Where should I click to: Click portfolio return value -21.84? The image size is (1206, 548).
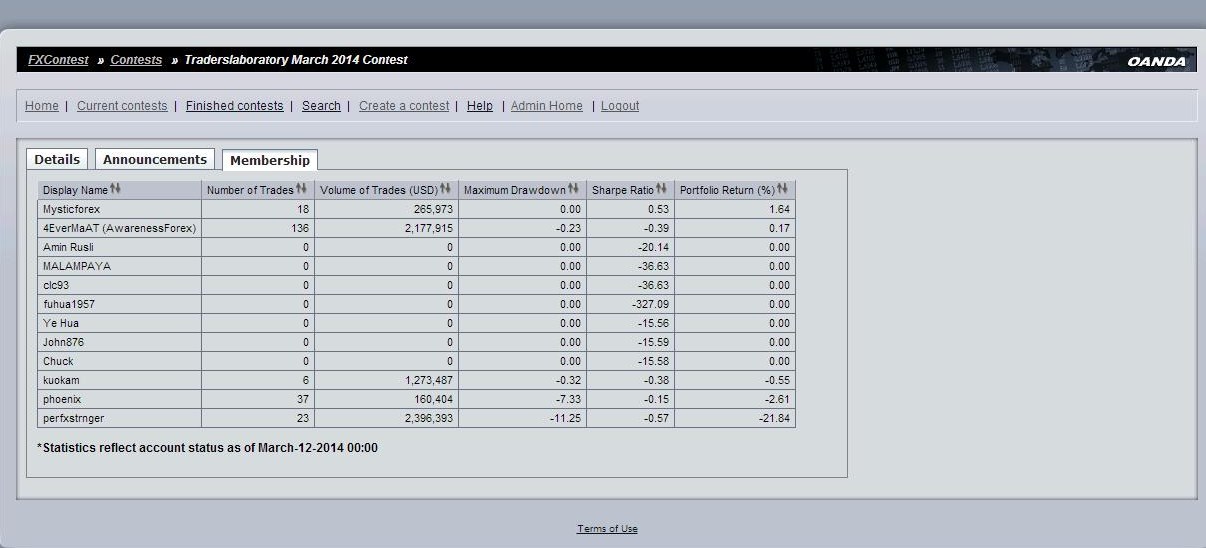click(x=775, y=418)
